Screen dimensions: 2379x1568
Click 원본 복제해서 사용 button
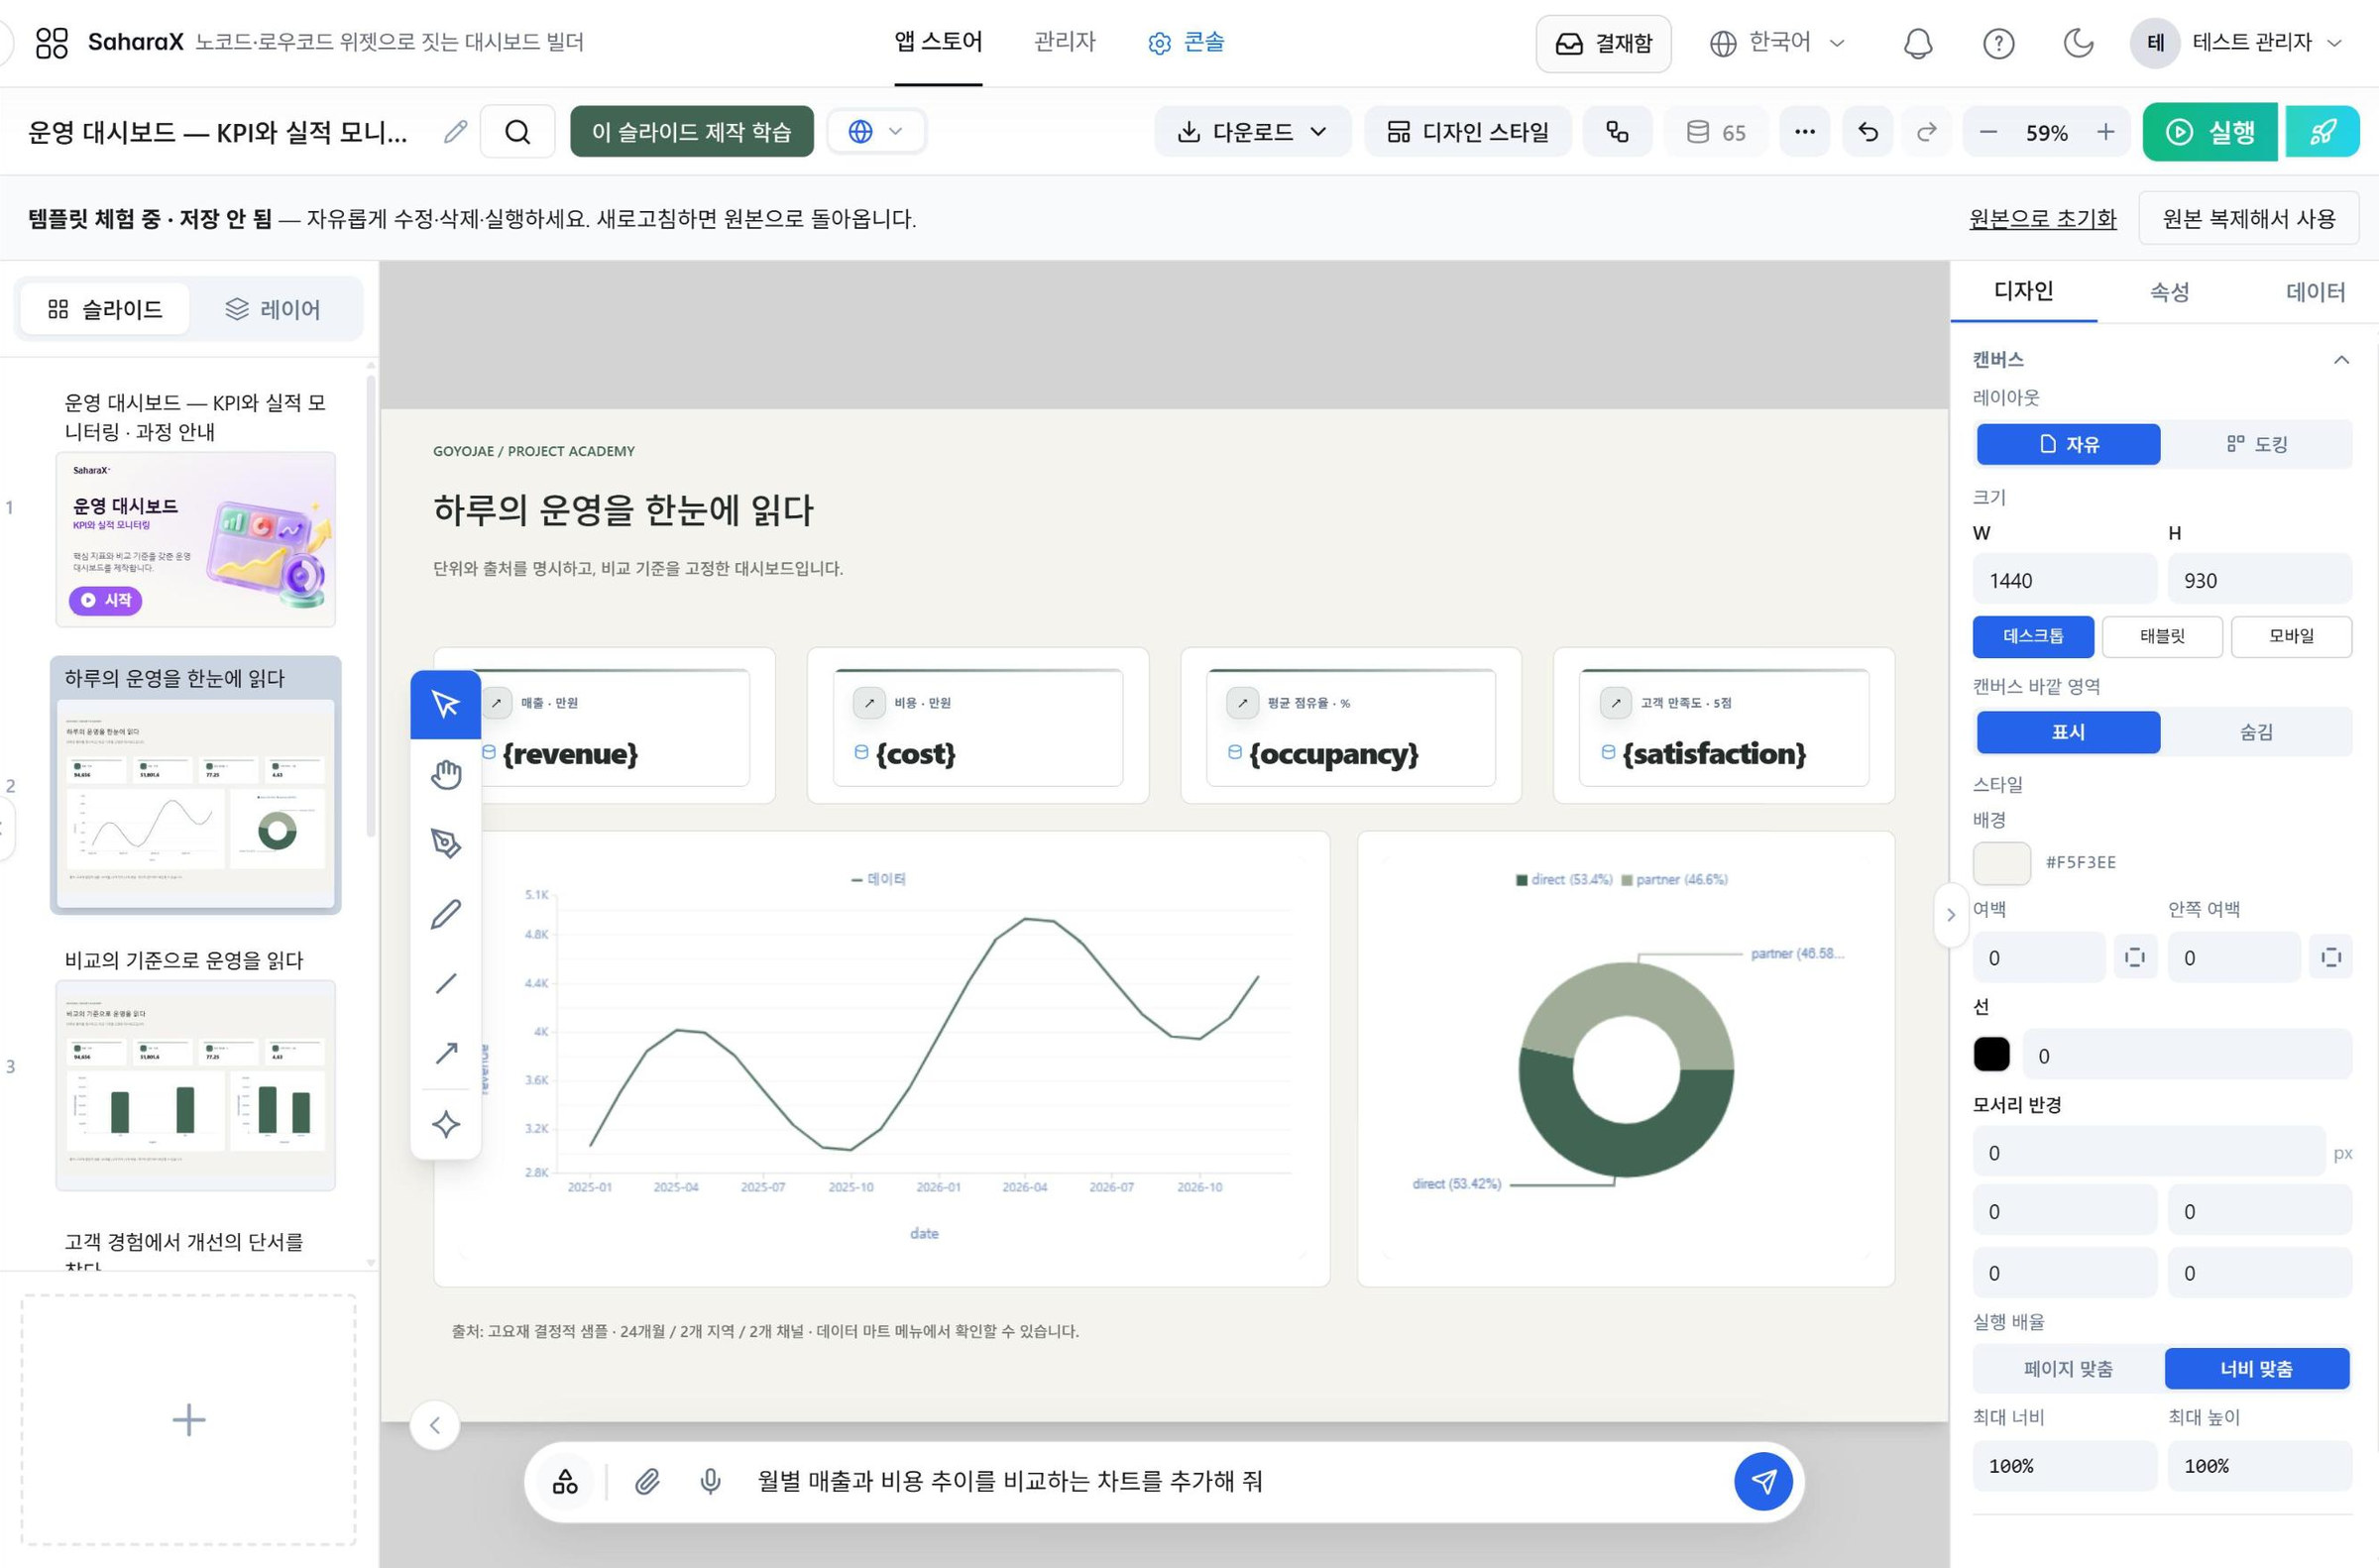point(2248,219)
